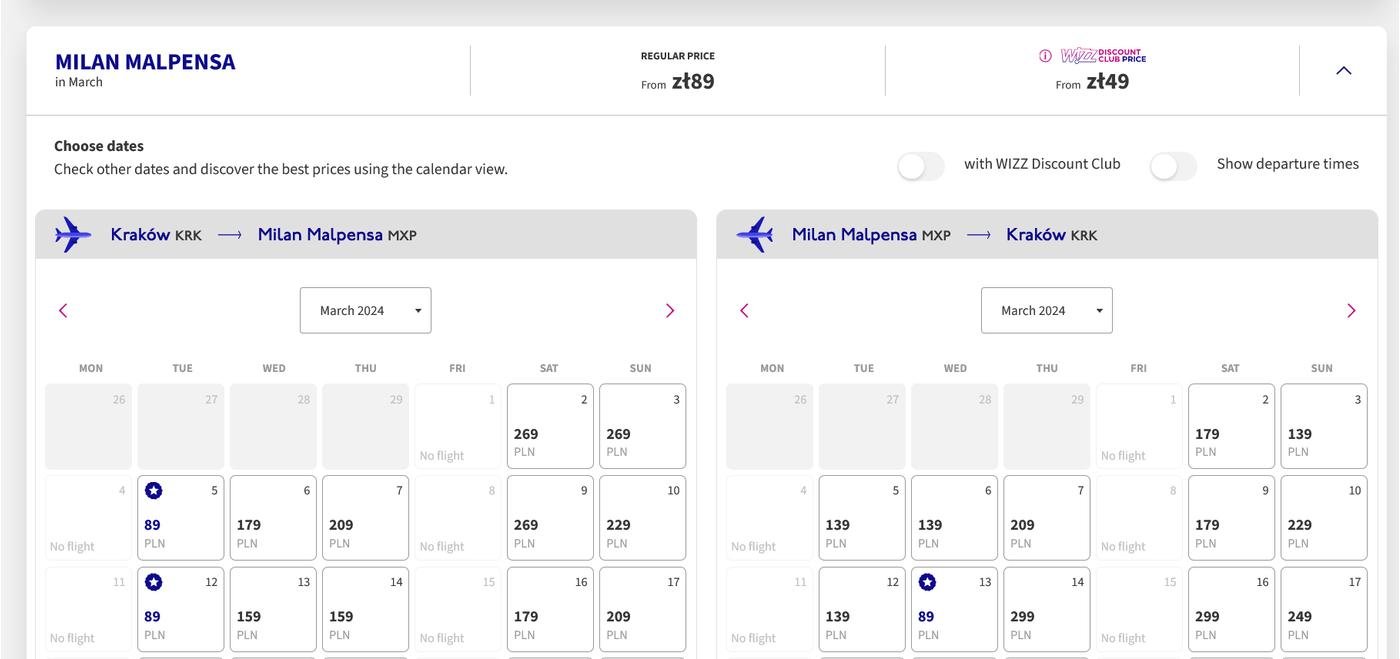Screen dimensions: 1400x659
Task: Enable the with WIZZ Discount Club toggle
Action: coord(921,166)
